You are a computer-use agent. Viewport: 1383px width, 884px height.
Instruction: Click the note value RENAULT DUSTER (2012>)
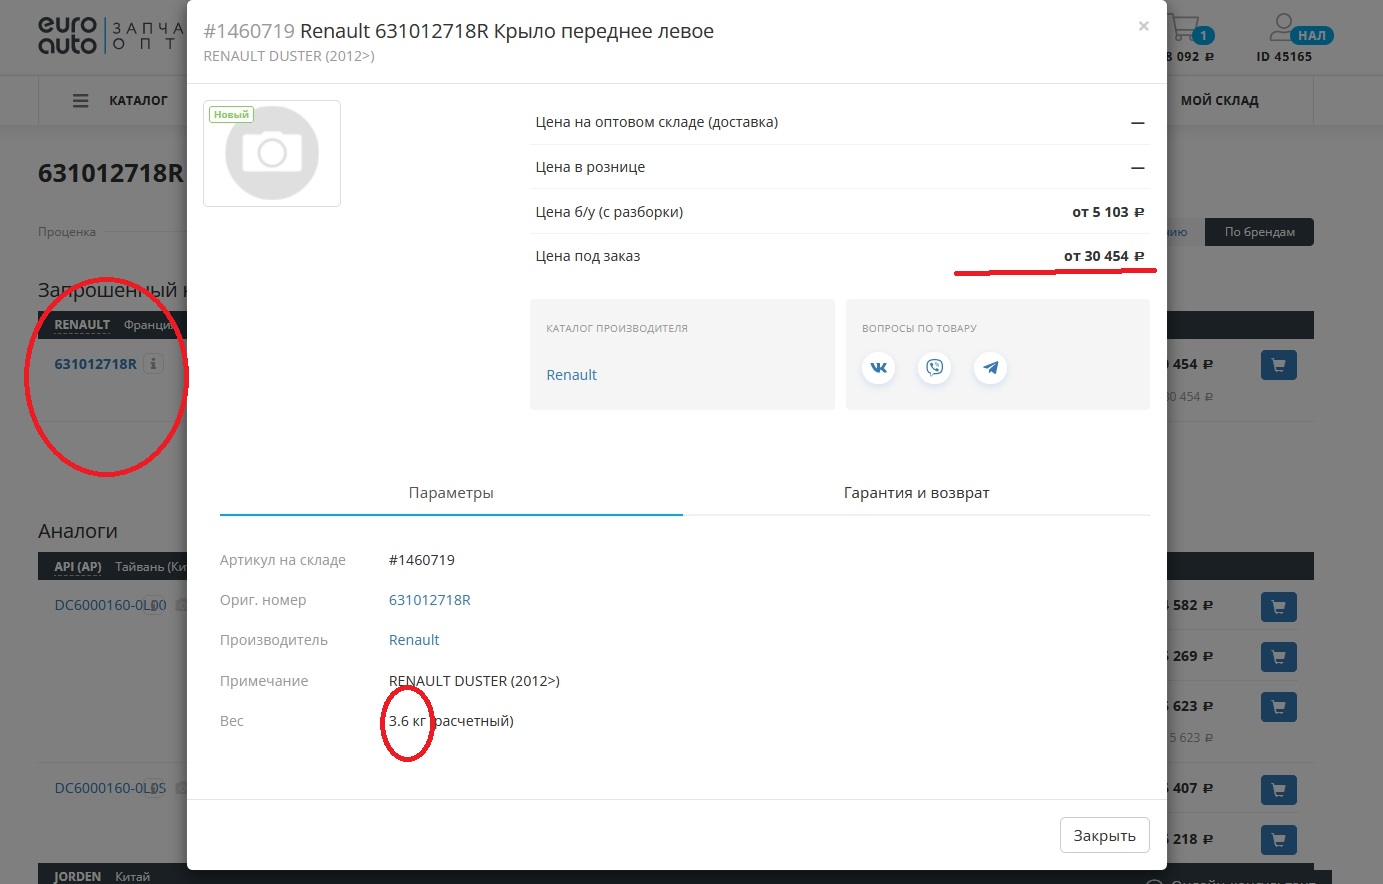(x=474, y=681)
